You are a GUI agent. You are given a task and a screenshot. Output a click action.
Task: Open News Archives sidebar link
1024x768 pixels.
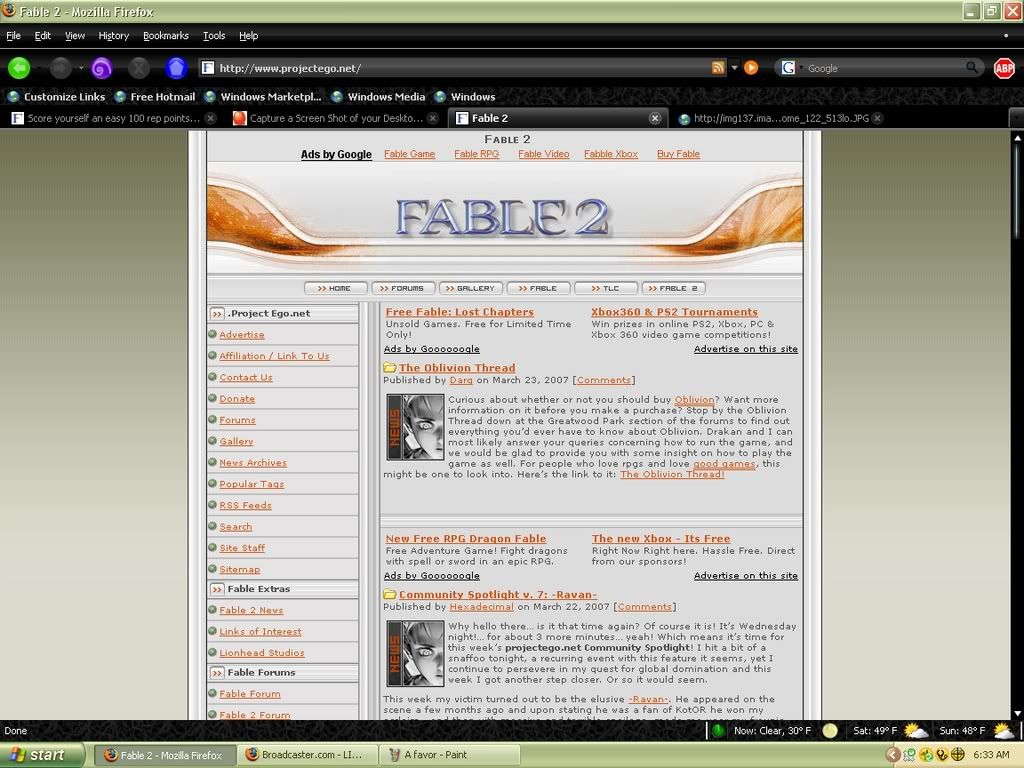pyautogui.click(x=253, y=462)
